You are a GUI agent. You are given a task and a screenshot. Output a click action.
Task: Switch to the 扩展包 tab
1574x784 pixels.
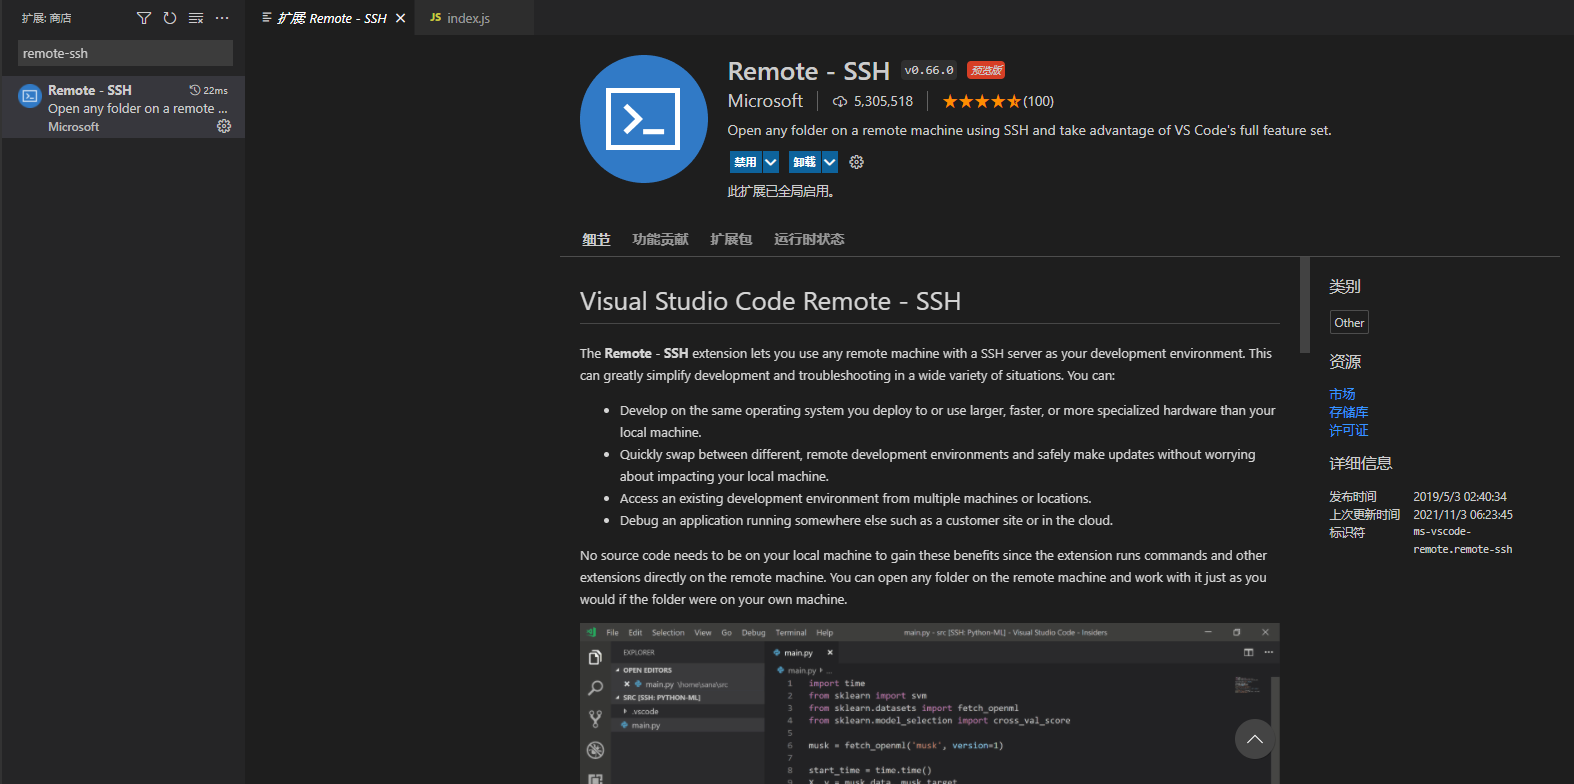731,239
